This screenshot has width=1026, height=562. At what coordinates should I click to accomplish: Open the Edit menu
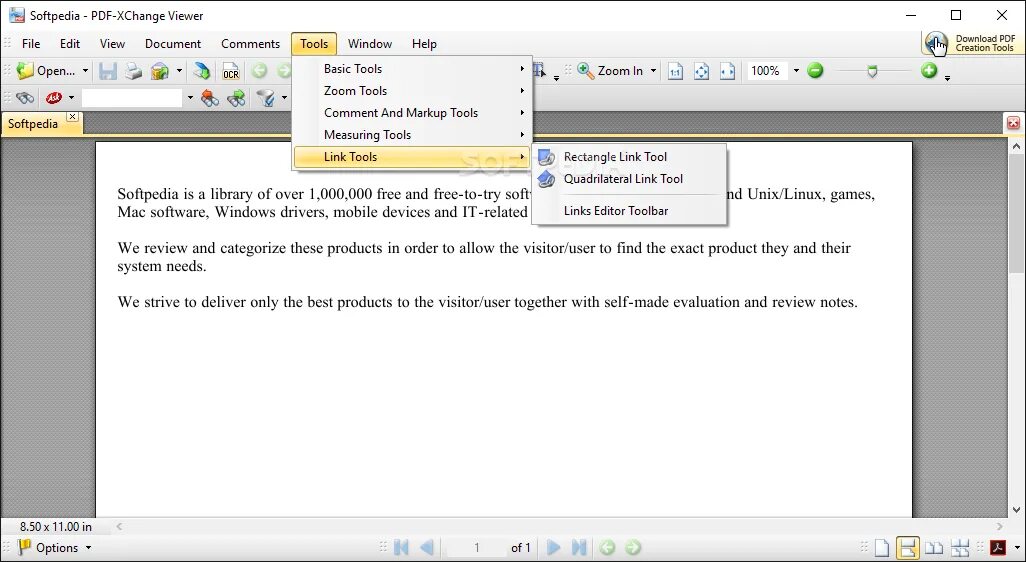point(70,44)
